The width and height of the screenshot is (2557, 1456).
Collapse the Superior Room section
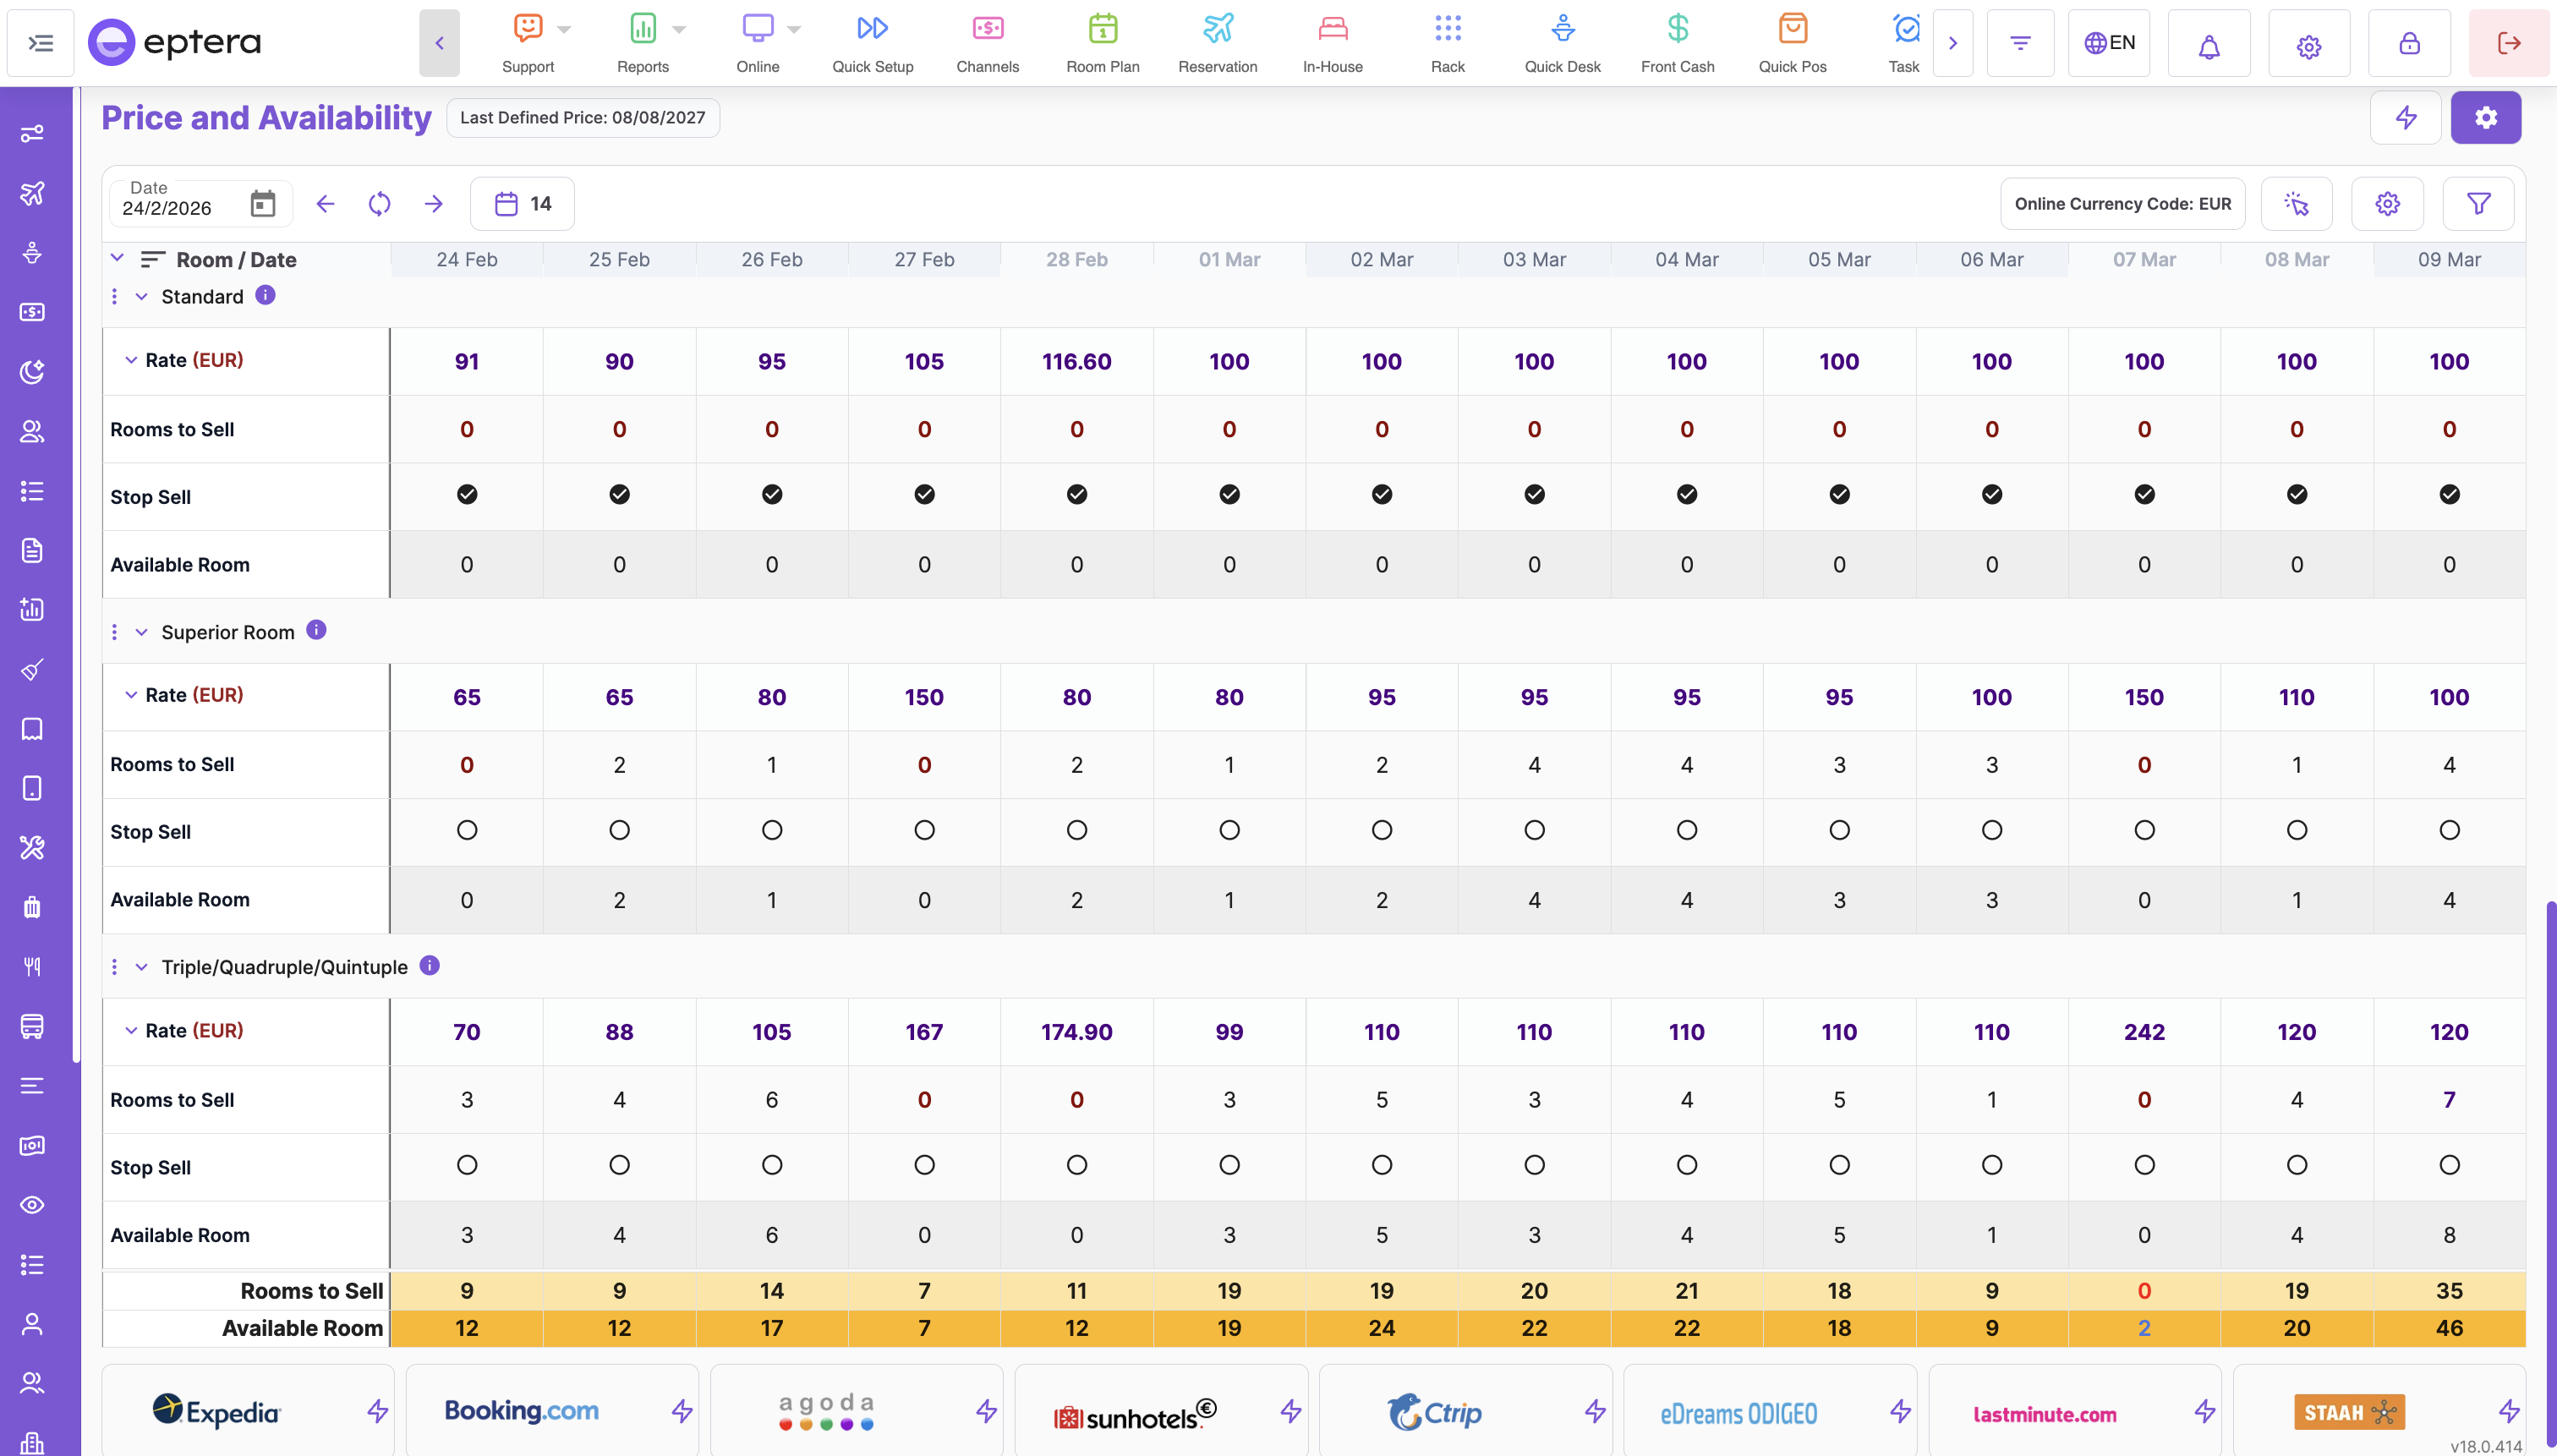141,632
